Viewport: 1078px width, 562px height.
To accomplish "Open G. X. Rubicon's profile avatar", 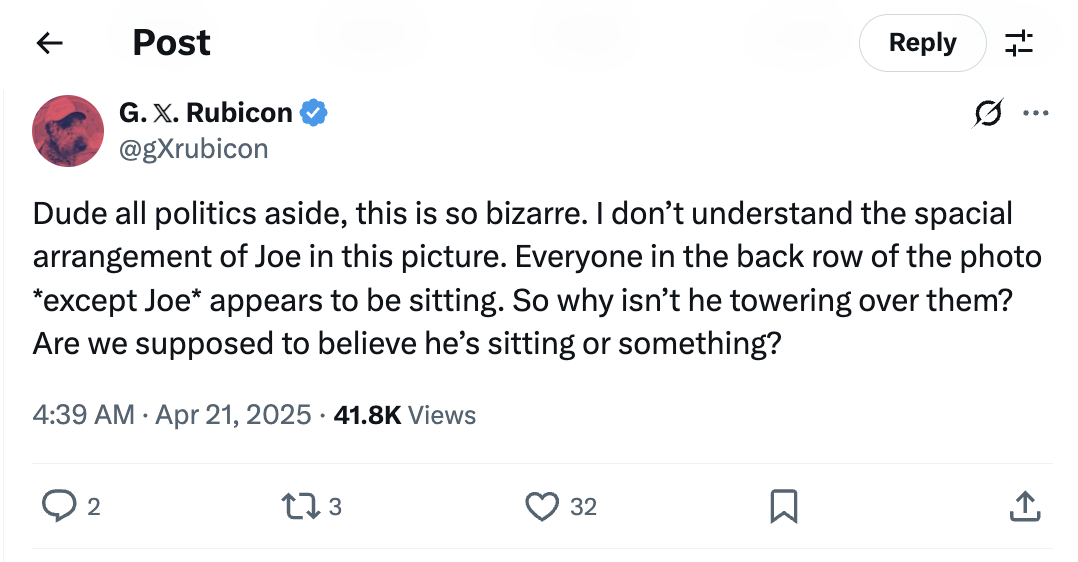I will pos(69,131).
